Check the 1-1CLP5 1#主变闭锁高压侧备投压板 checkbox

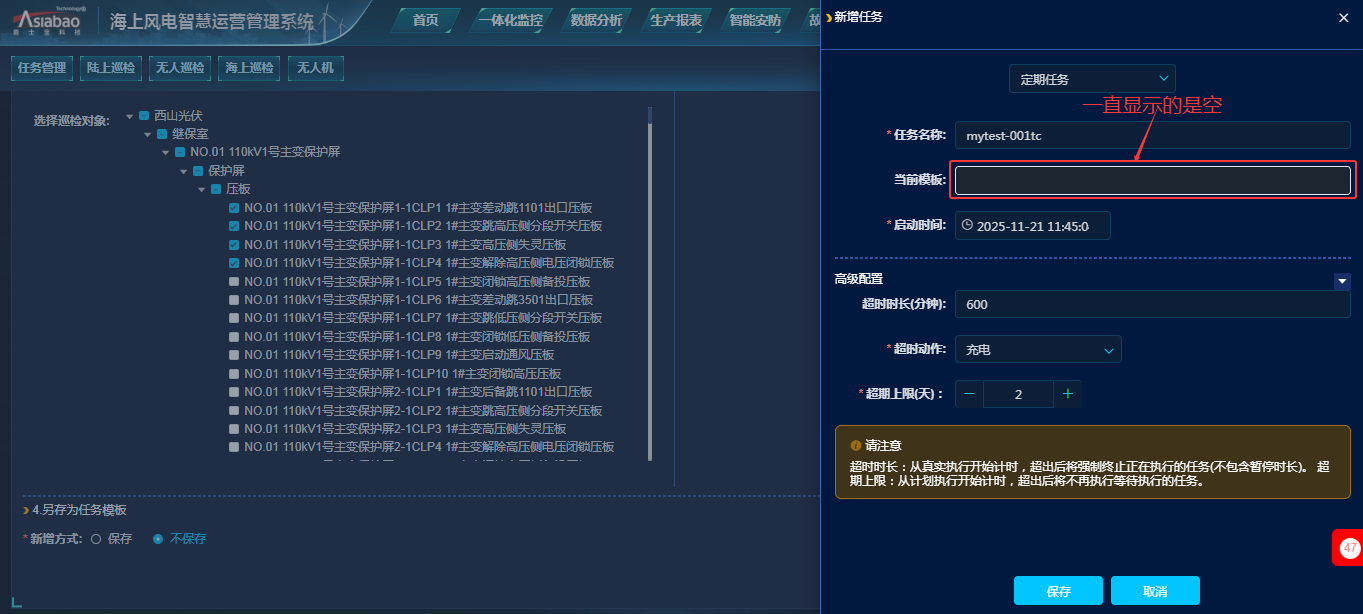coord(234,282)
